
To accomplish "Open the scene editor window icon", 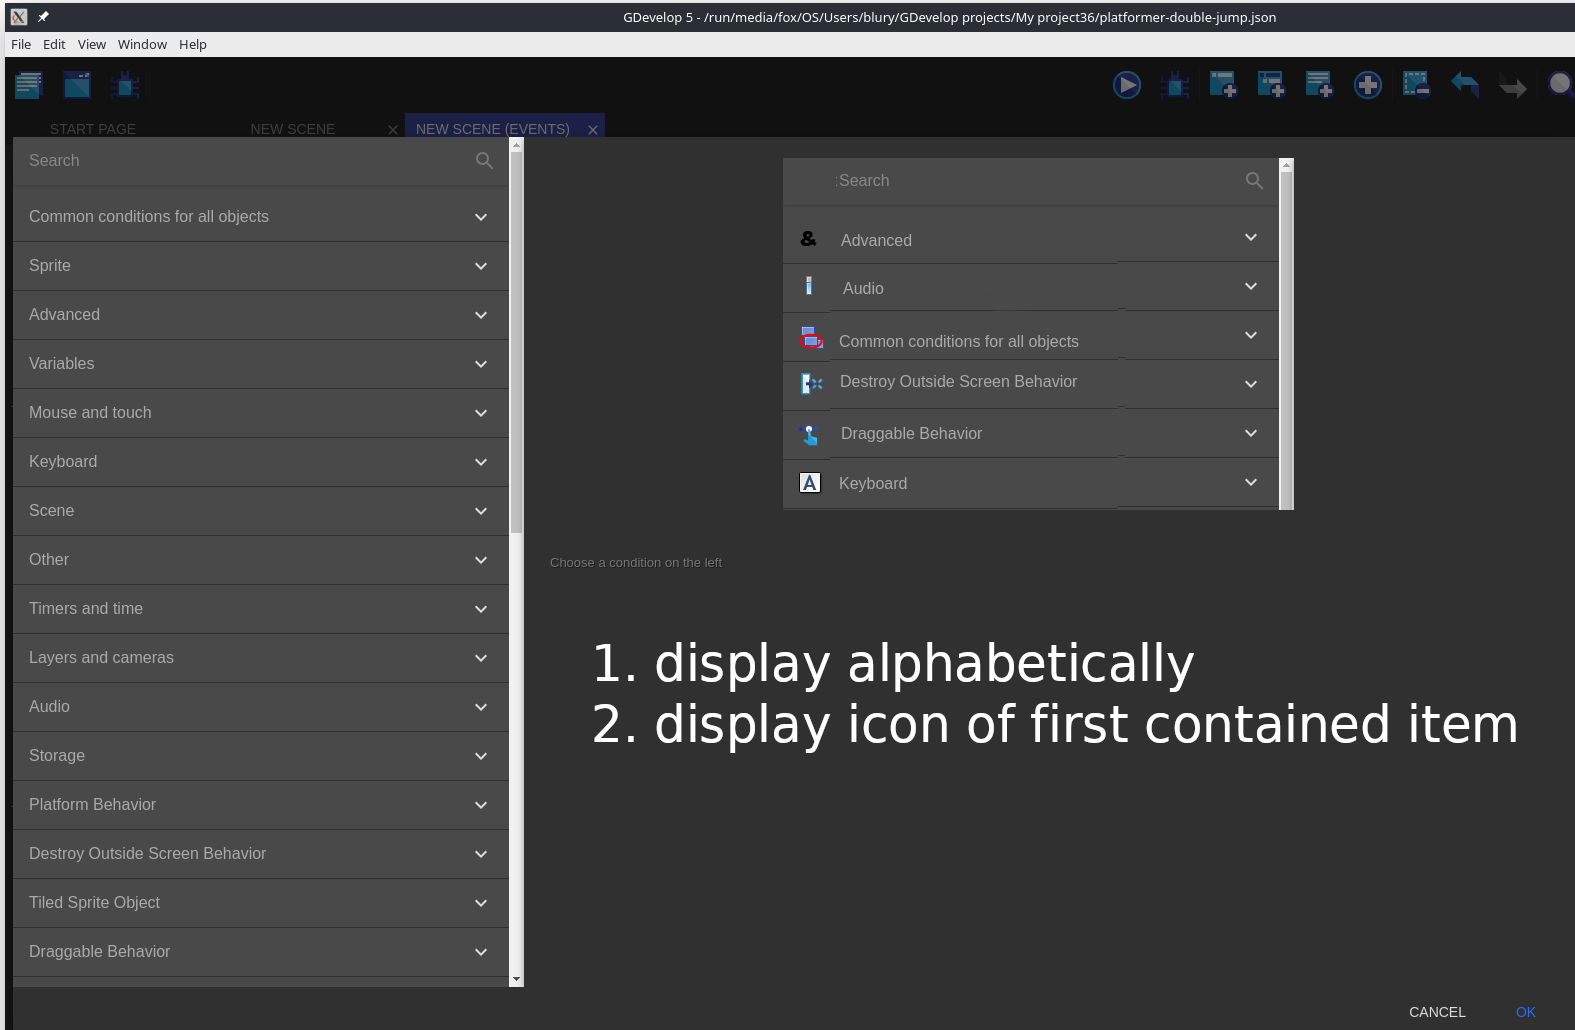I will [x=77, y=86].
